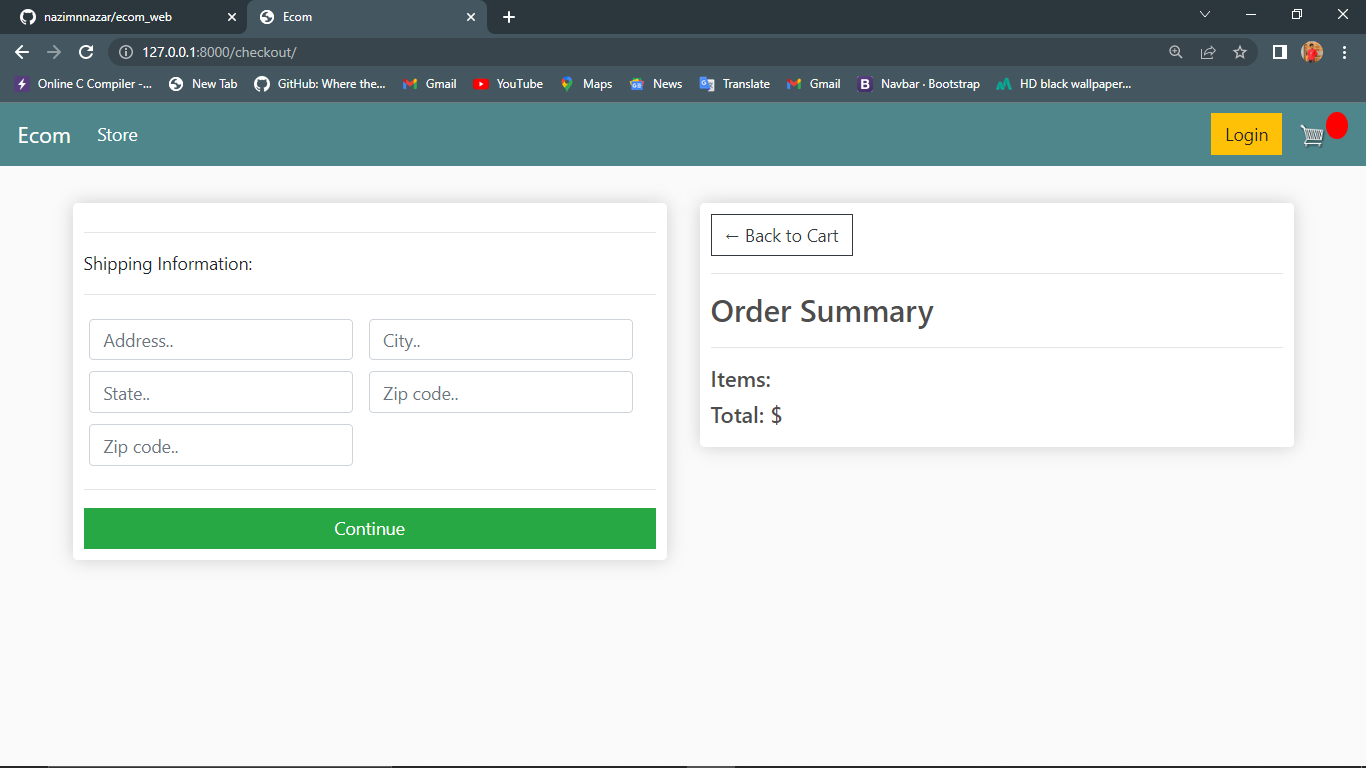Image resolution: width=1366 pixels, height=768 pixels.
Task: Open the New Tab bookmark
Action: [x=203, y=84]
